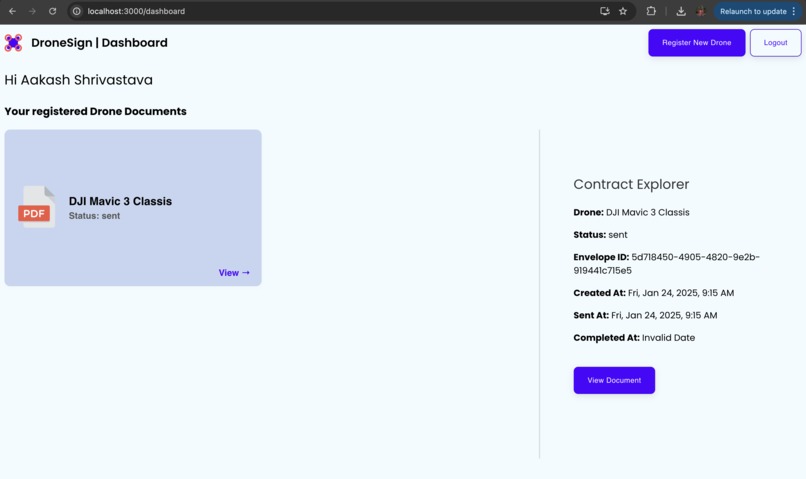Click the Envelope ID value text
The image size is (806, 479).
pyautogui.click(x=666, y=264)
